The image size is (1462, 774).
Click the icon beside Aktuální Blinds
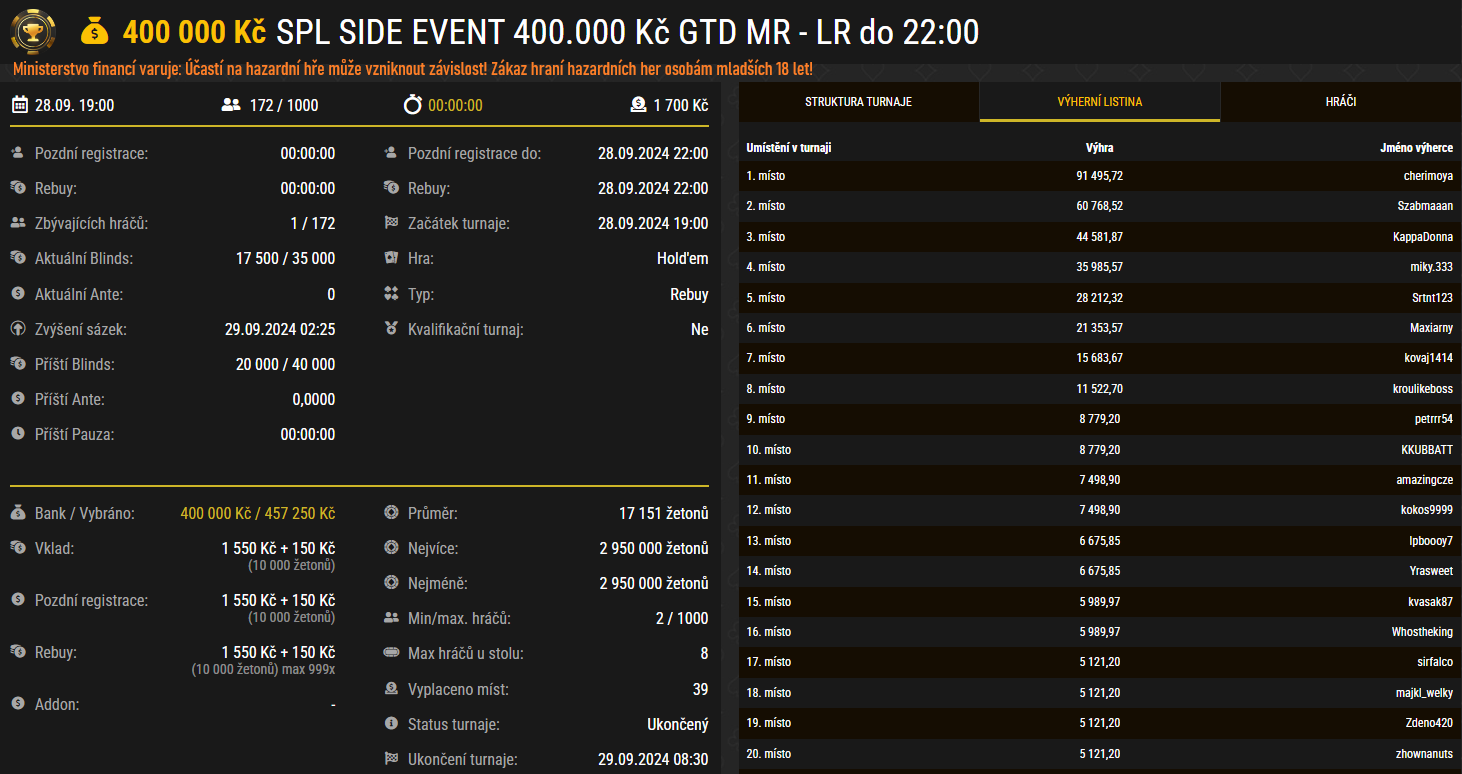(18, 258)
